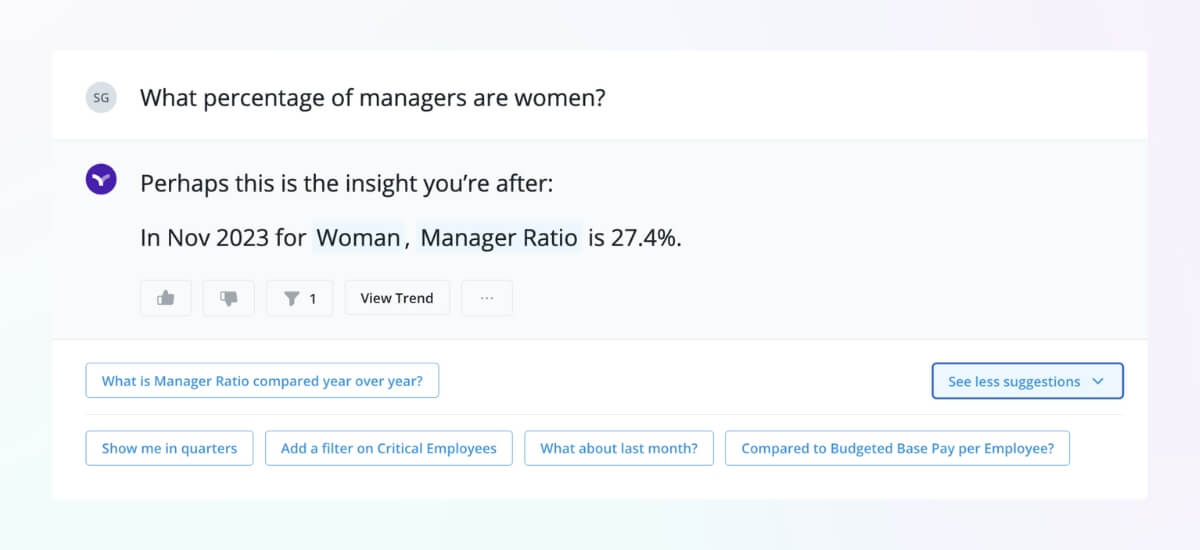Viewport: 1200px width, 550px height.
Task: Select the highlighted Manager Ratio metric tag
Action: click(x=498, y=238)
